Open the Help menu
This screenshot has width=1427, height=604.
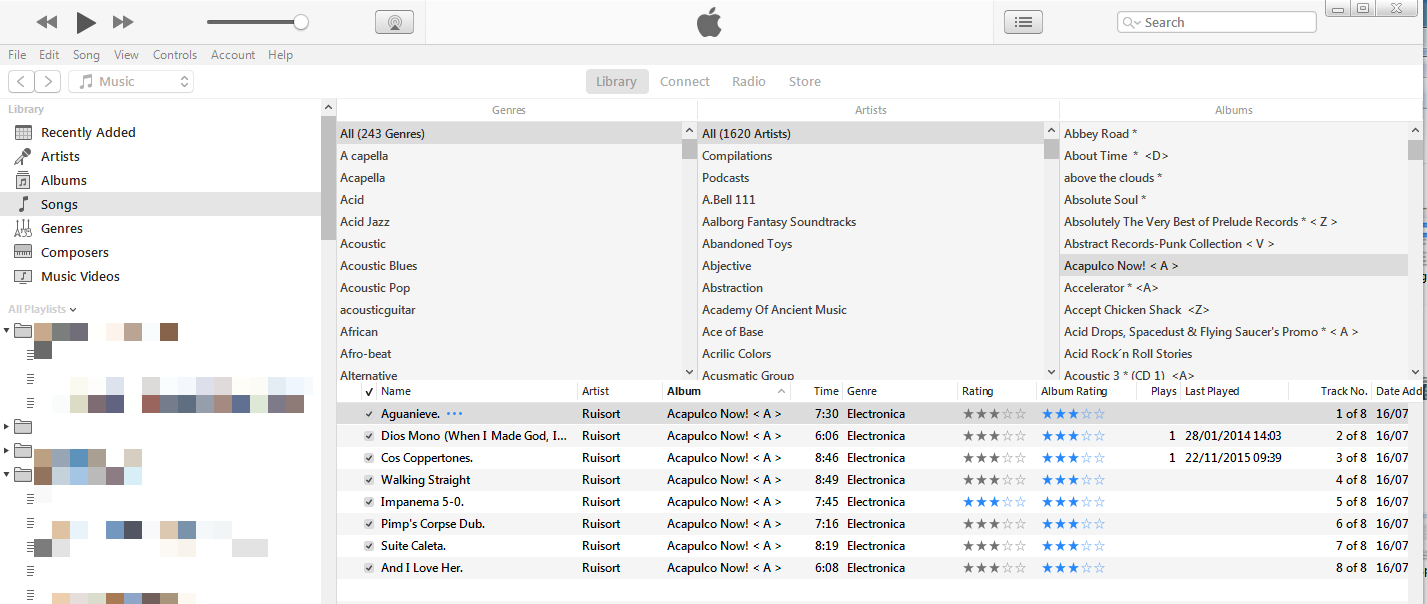coord(280,55)
